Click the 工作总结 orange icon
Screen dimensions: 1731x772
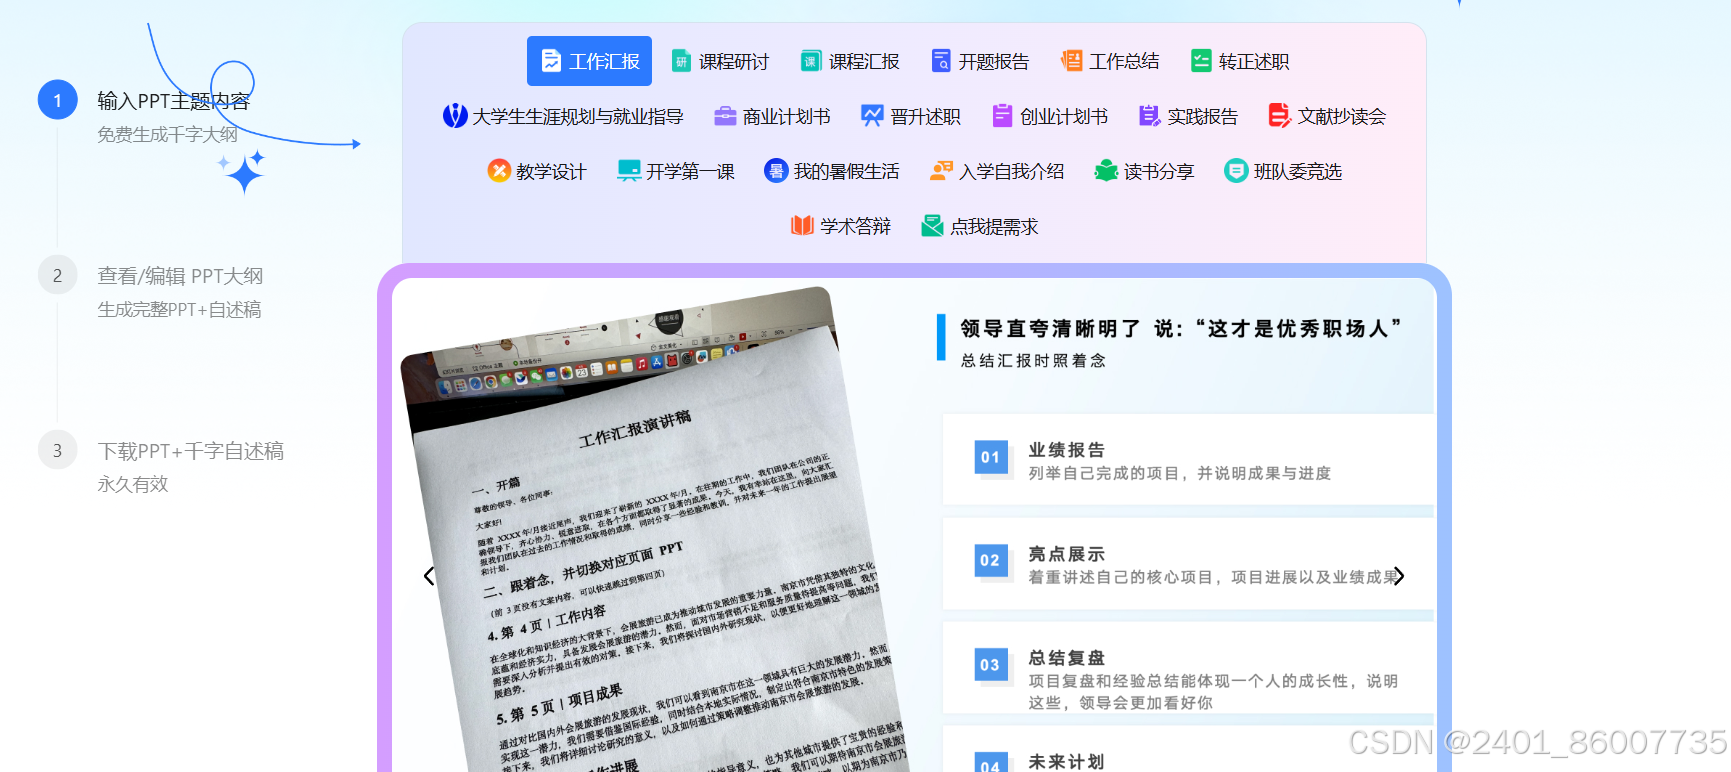[1071, 61]
